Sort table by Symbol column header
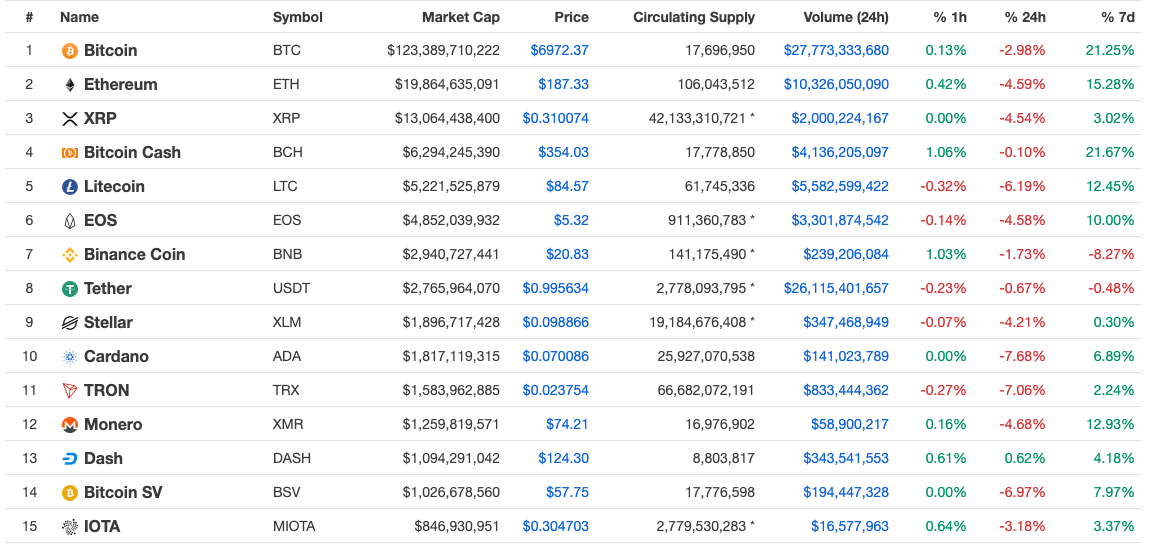This screenshot has height=546, width=1151. 297,17
